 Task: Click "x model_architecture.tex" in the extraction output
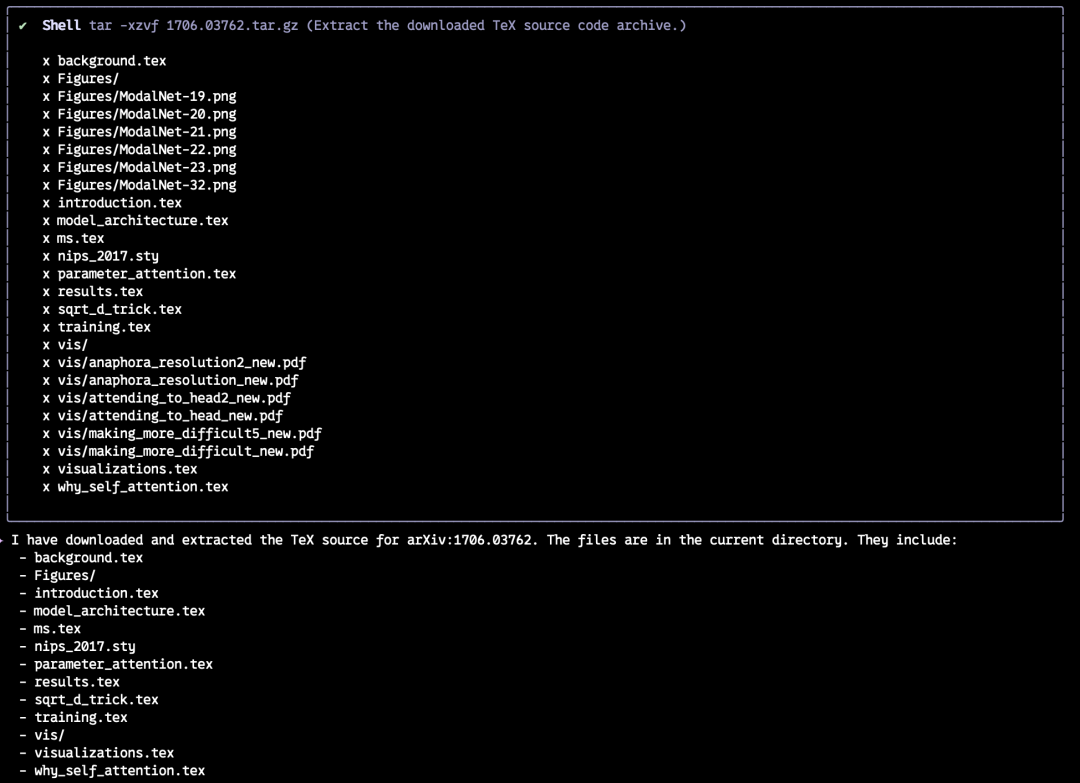[x=135, y=220]
